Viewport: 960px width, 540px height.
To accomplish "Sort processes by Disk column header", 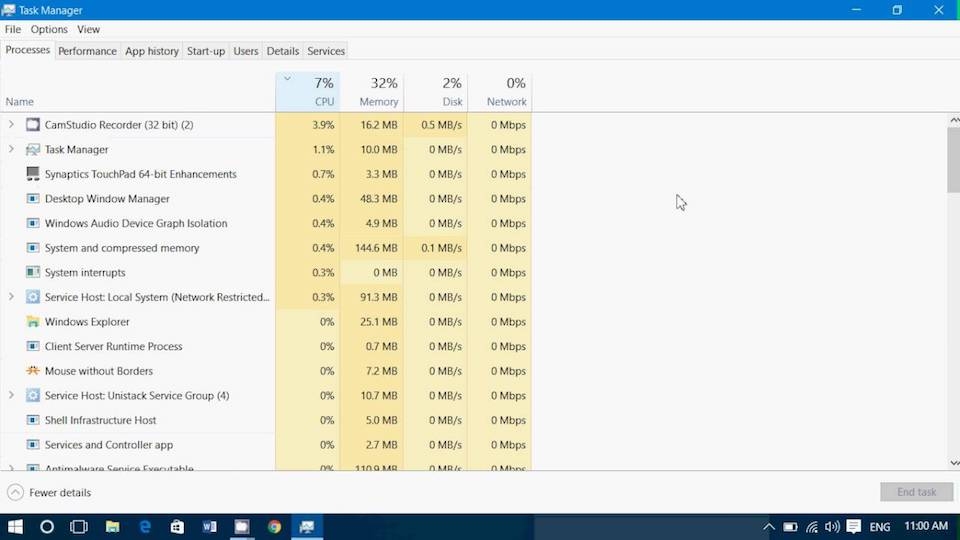I will (x=435, y=92).
